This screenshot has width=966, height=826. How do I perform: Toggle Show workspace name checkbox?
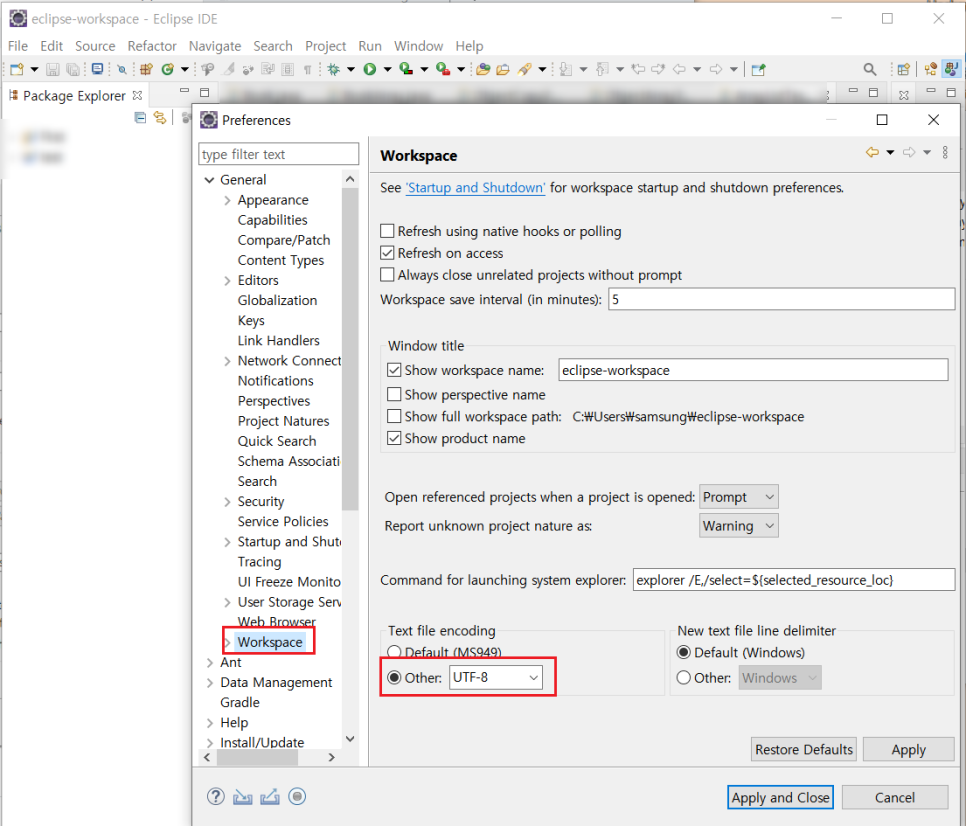394,370
